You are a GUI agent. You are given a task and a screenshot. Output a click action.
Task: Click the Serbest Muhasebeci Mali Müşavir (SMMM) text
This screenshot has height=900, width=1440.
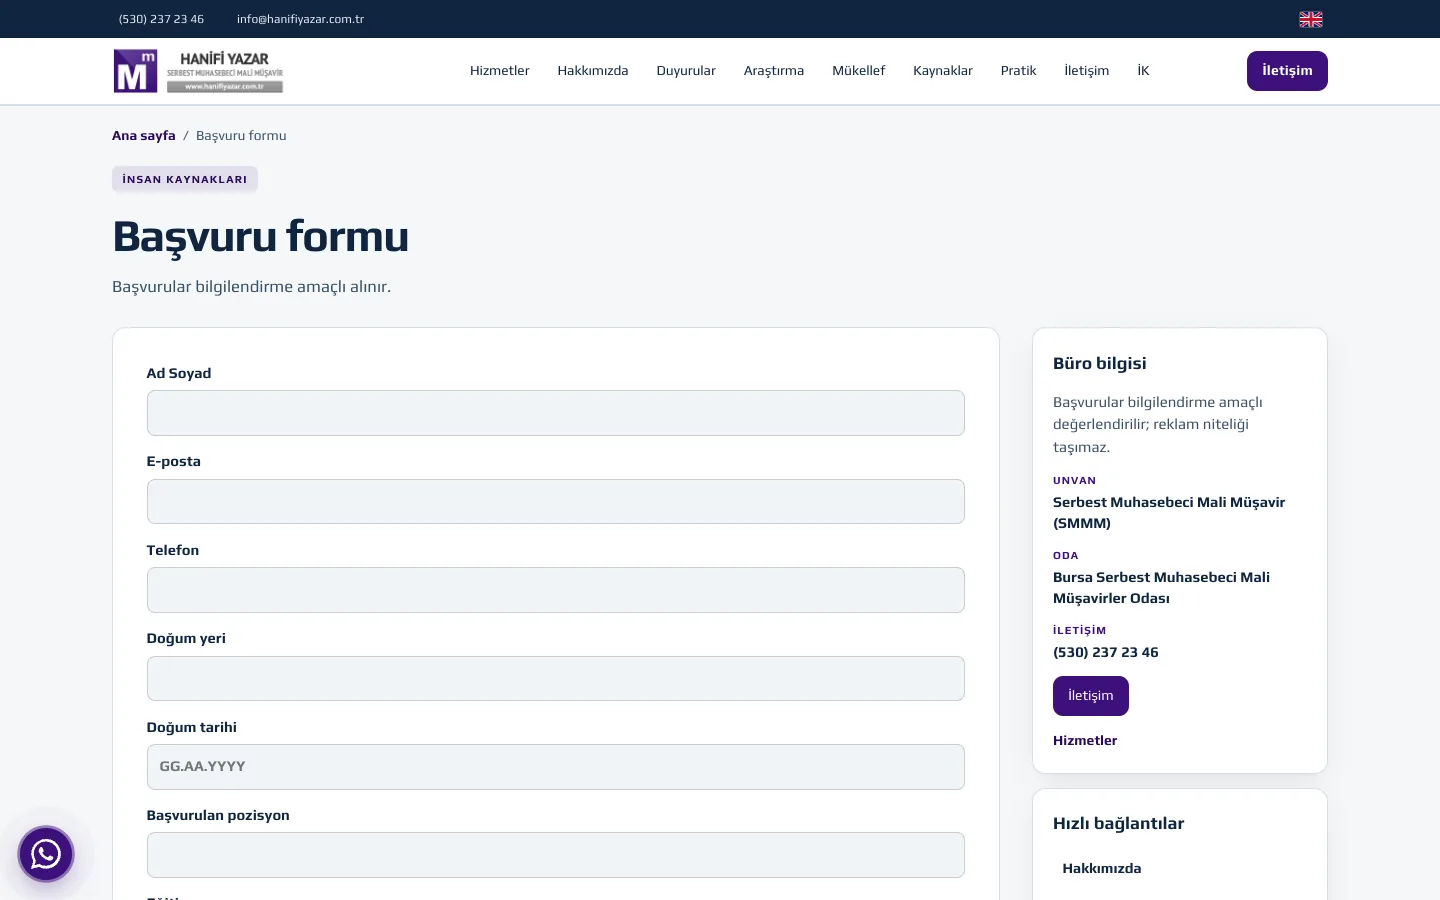(1169, 513)
